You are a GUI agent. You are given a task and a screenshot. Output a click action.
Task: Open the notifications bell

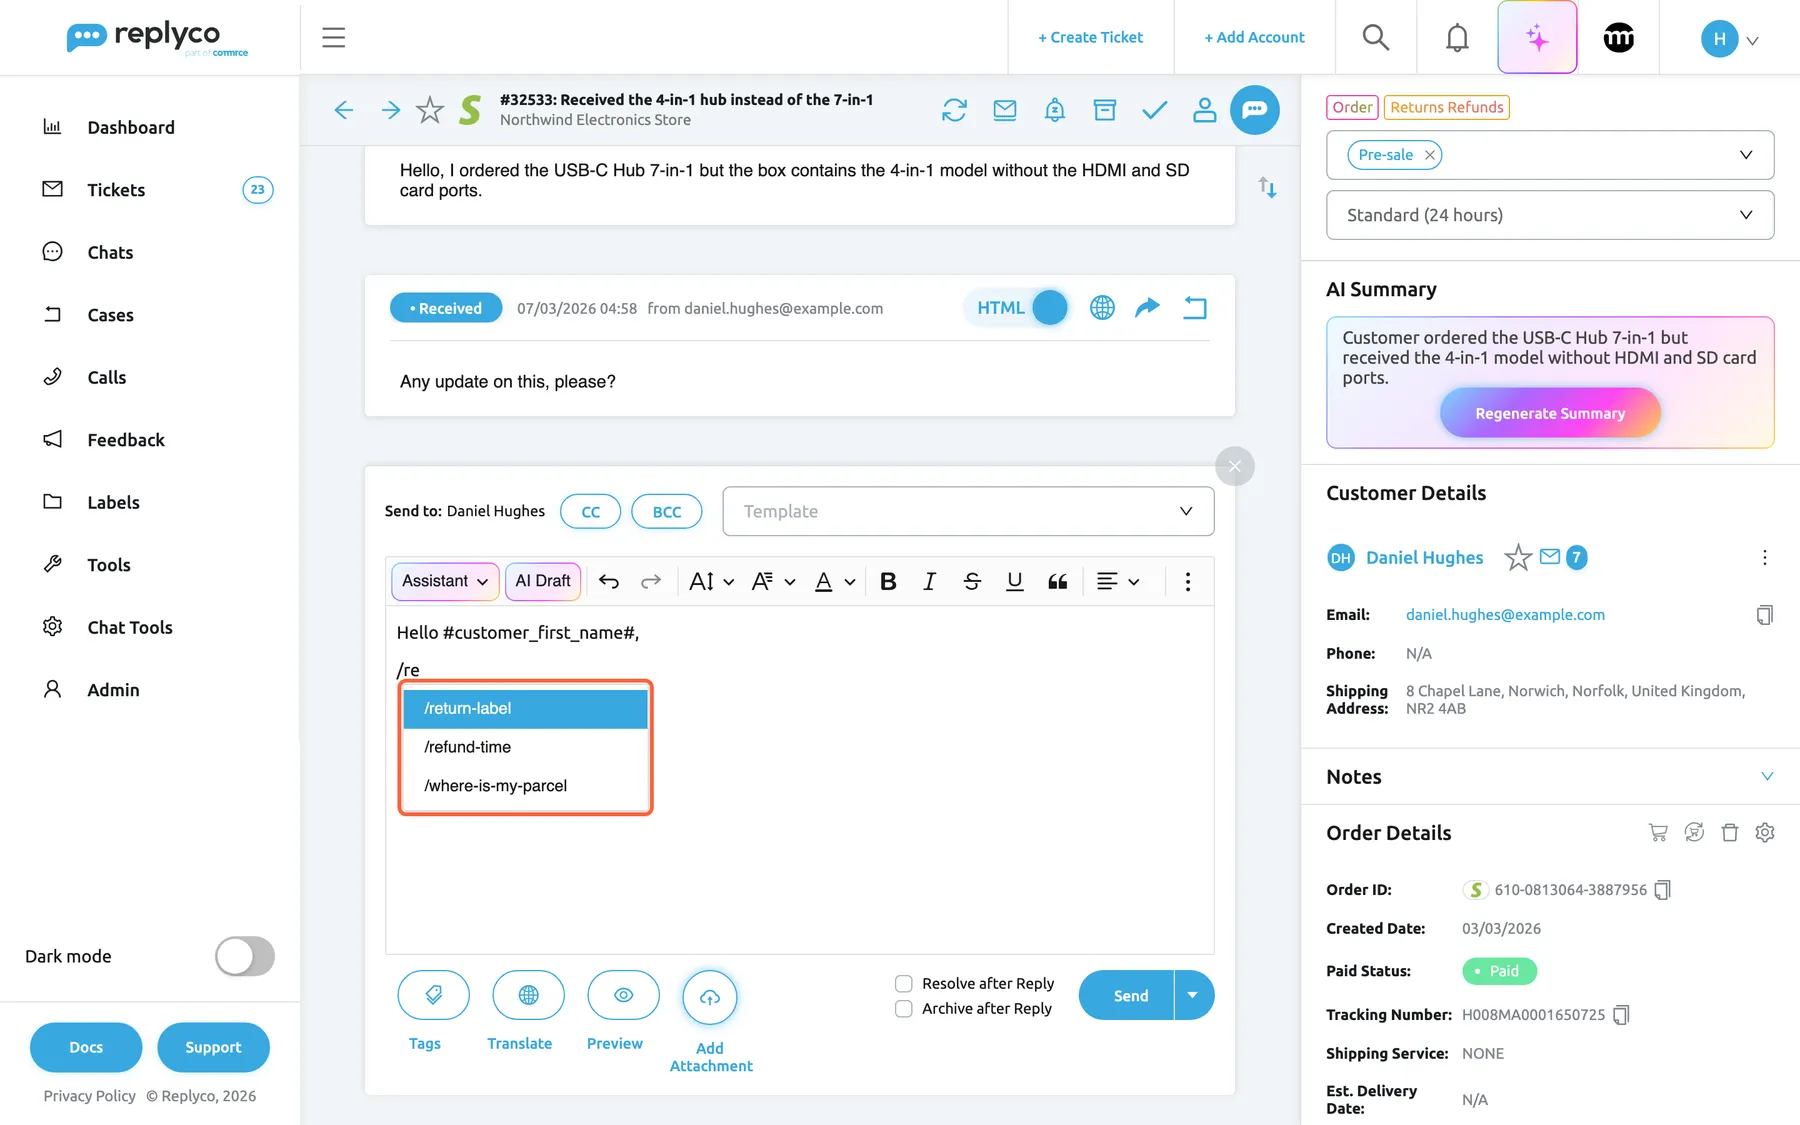pos(1457,37)
